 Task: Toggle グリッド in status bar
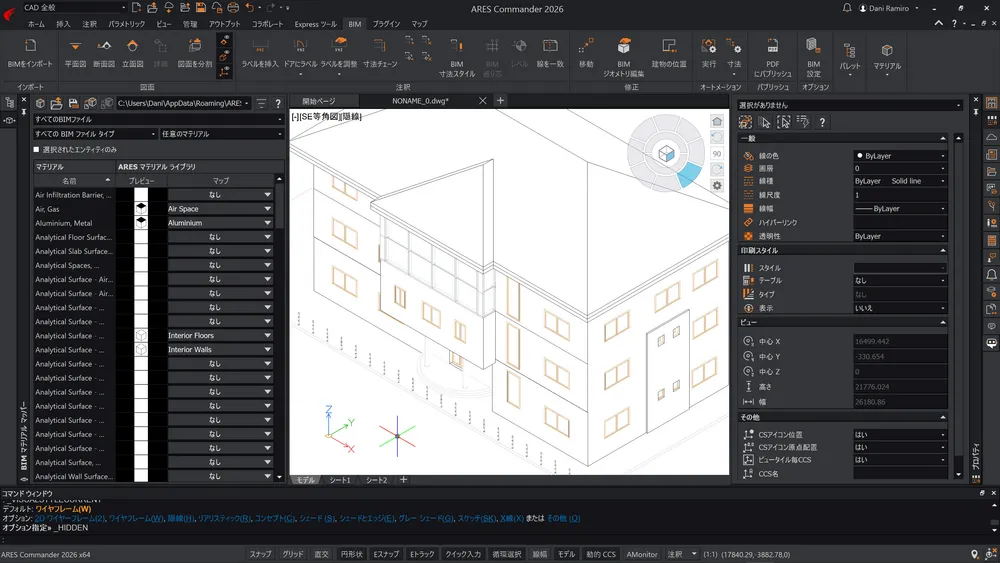tap(293, 554)
